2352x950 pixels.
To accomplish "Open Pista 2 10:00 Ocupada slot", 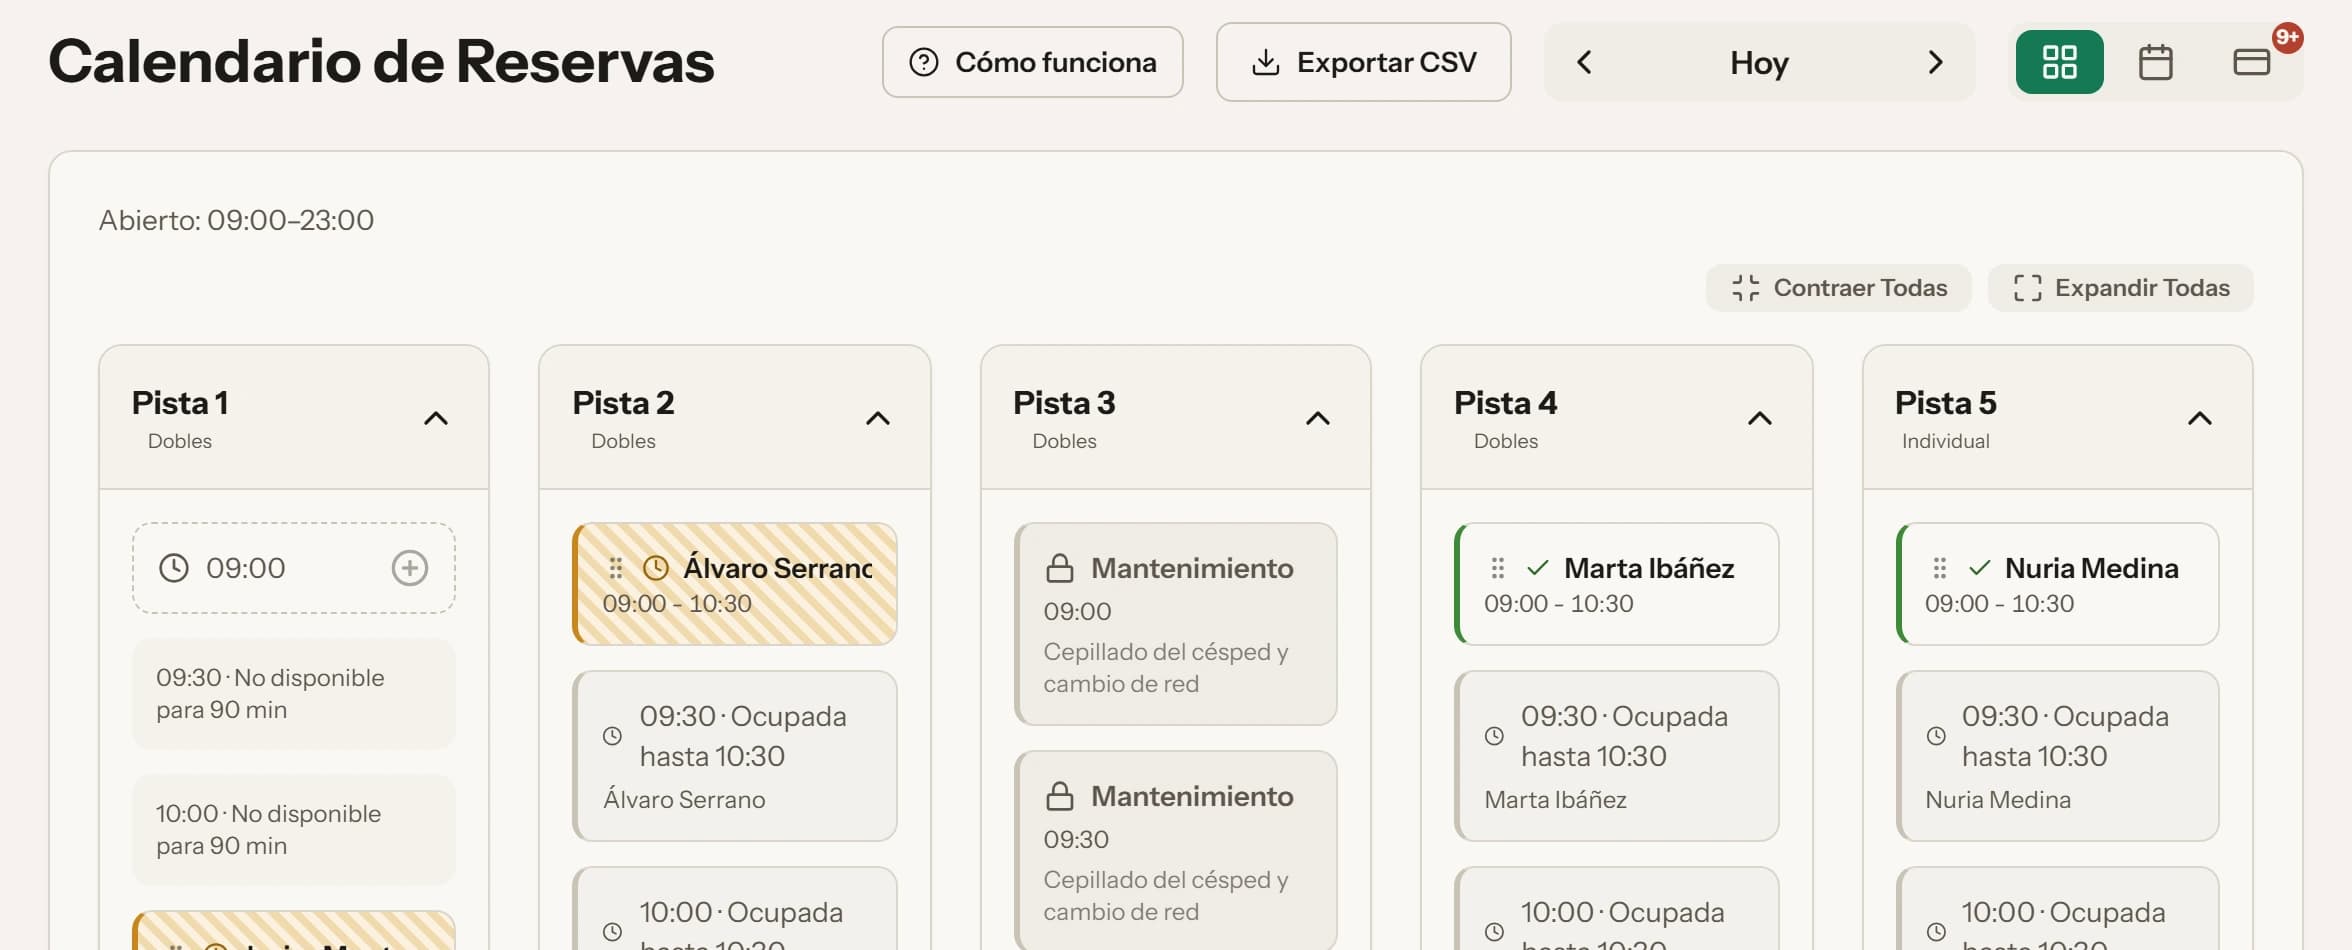I will coord(735,908).
